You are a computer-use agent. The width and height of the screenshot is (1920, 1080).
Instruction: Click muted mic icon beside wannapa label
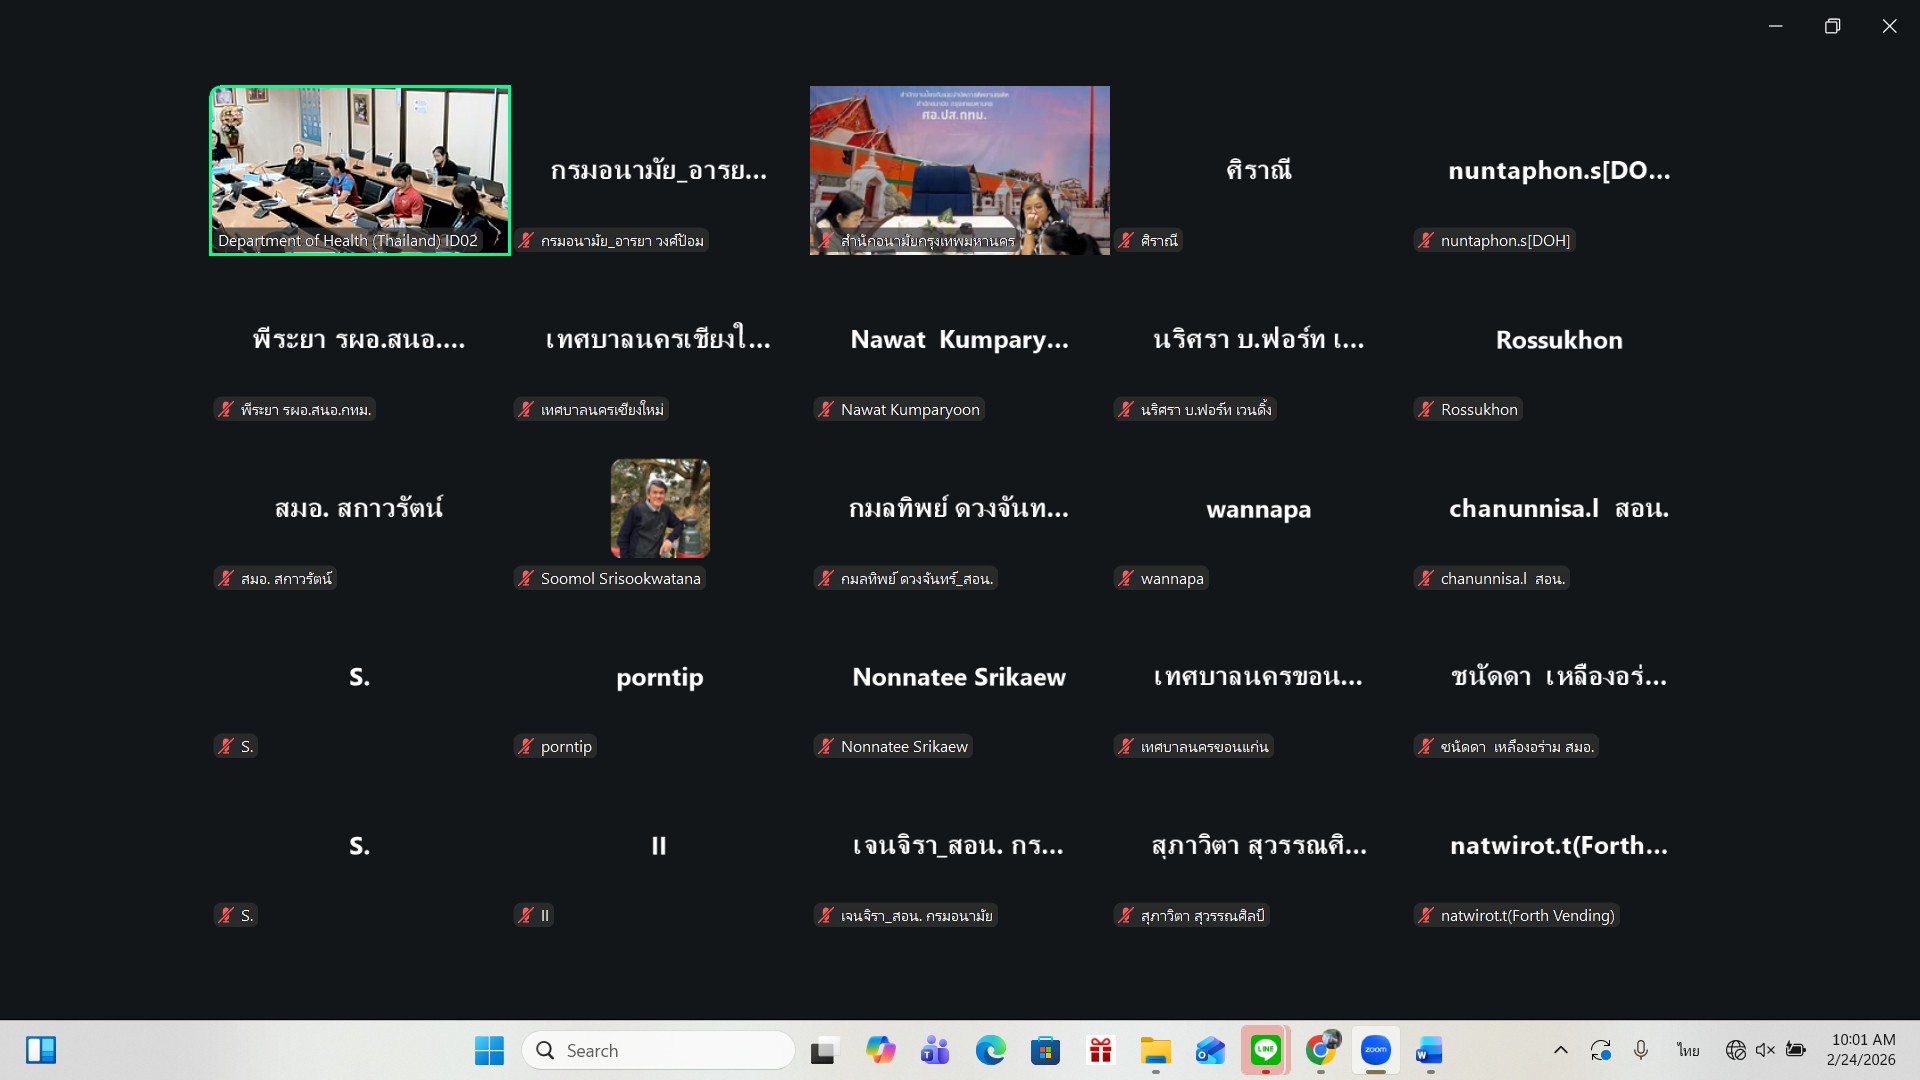(x=1126, y=578)
